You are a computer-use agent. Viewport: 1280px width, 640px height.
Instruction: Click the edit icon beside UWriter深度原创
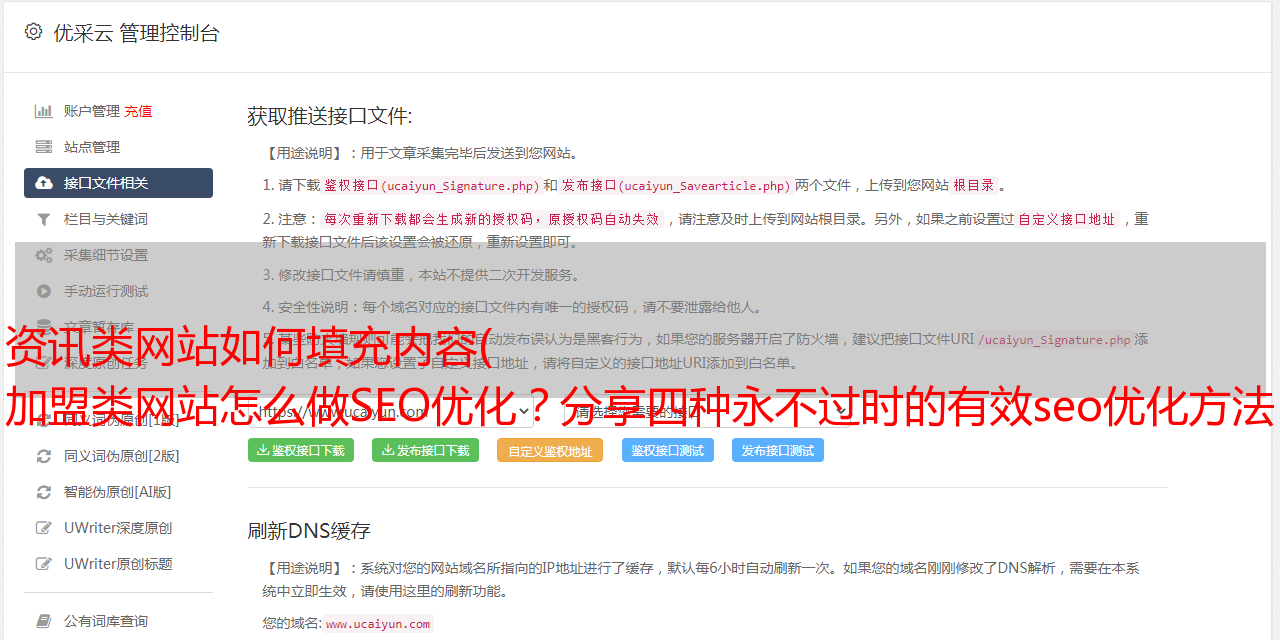click(x=44, y=528)
